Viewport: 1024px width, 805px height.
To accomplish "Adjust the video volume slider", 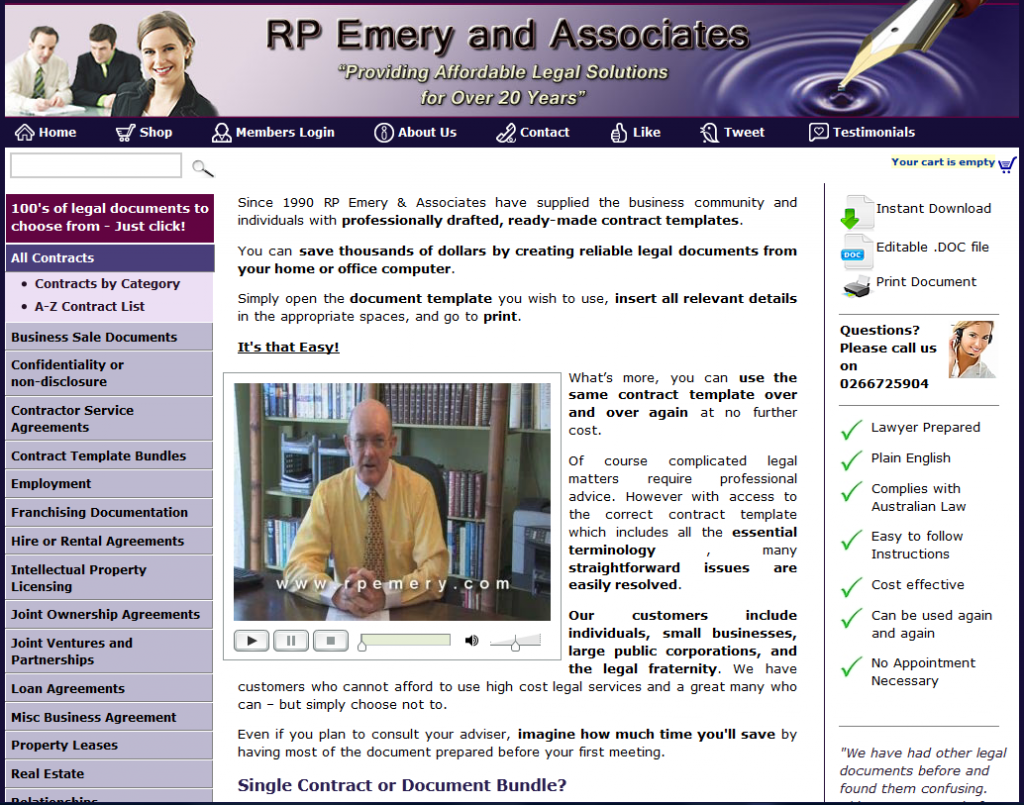I will tap(515, 643).
